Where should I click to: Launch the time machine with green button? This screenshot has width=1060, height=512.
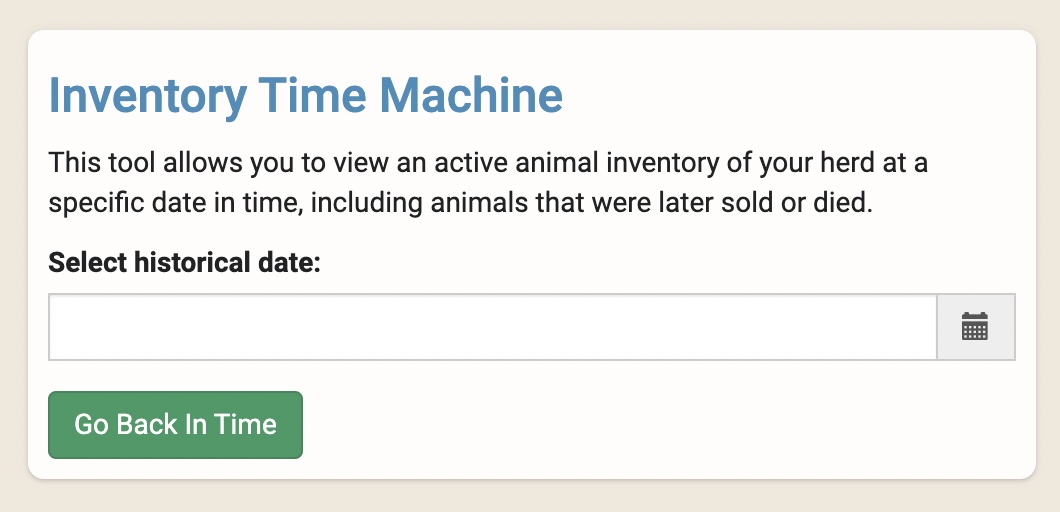pos(175,424)
